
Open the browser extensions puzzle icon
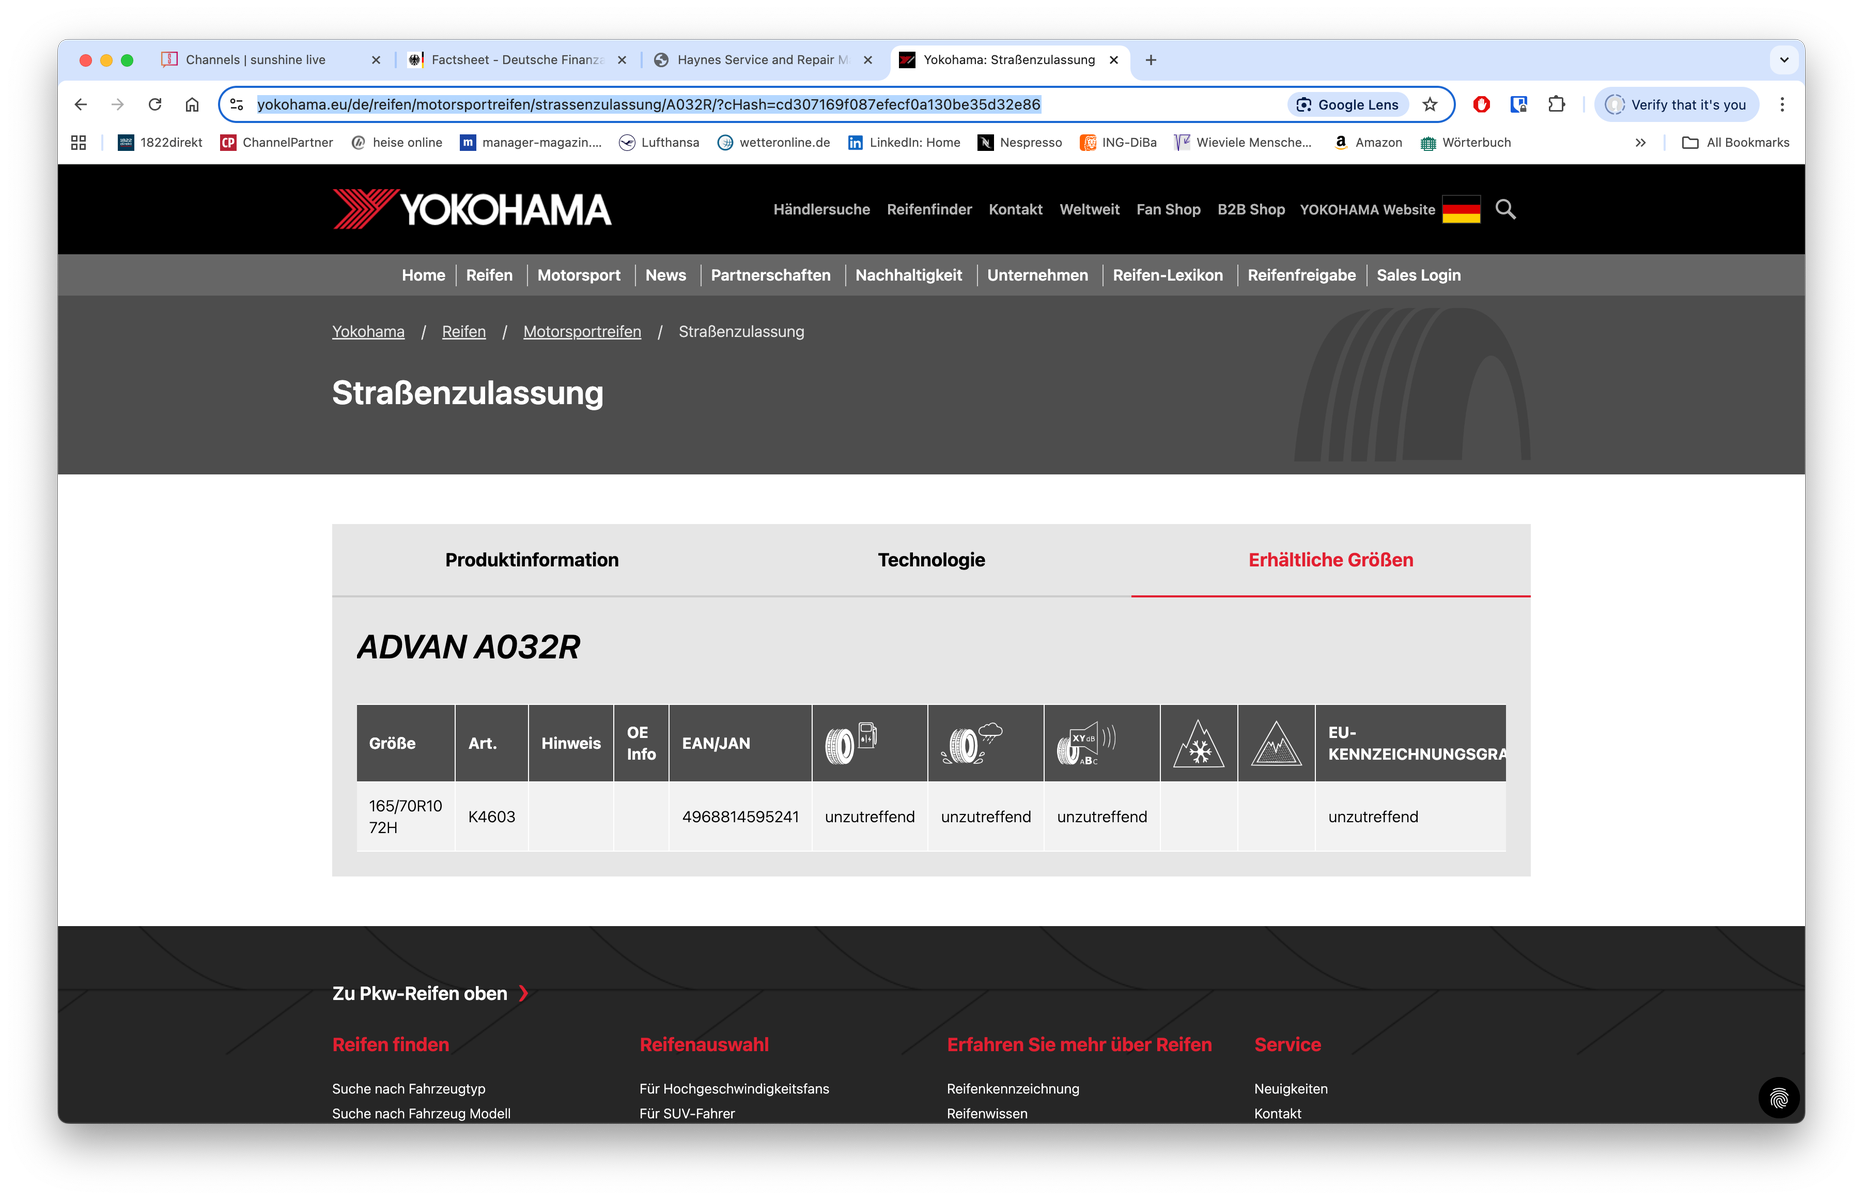point(1556,104)
